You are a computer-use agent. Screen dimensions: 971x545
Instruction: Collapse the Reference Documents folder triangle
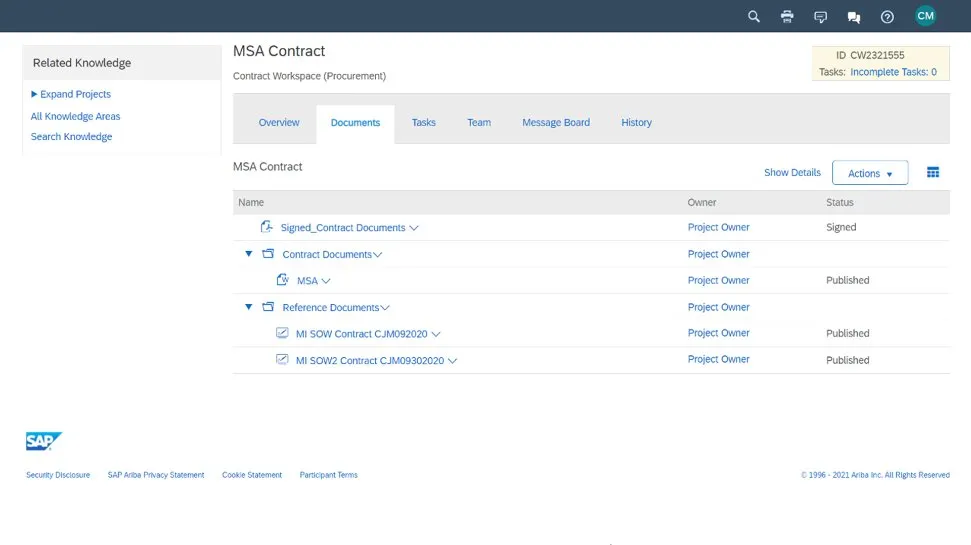(x=249, y=307)
